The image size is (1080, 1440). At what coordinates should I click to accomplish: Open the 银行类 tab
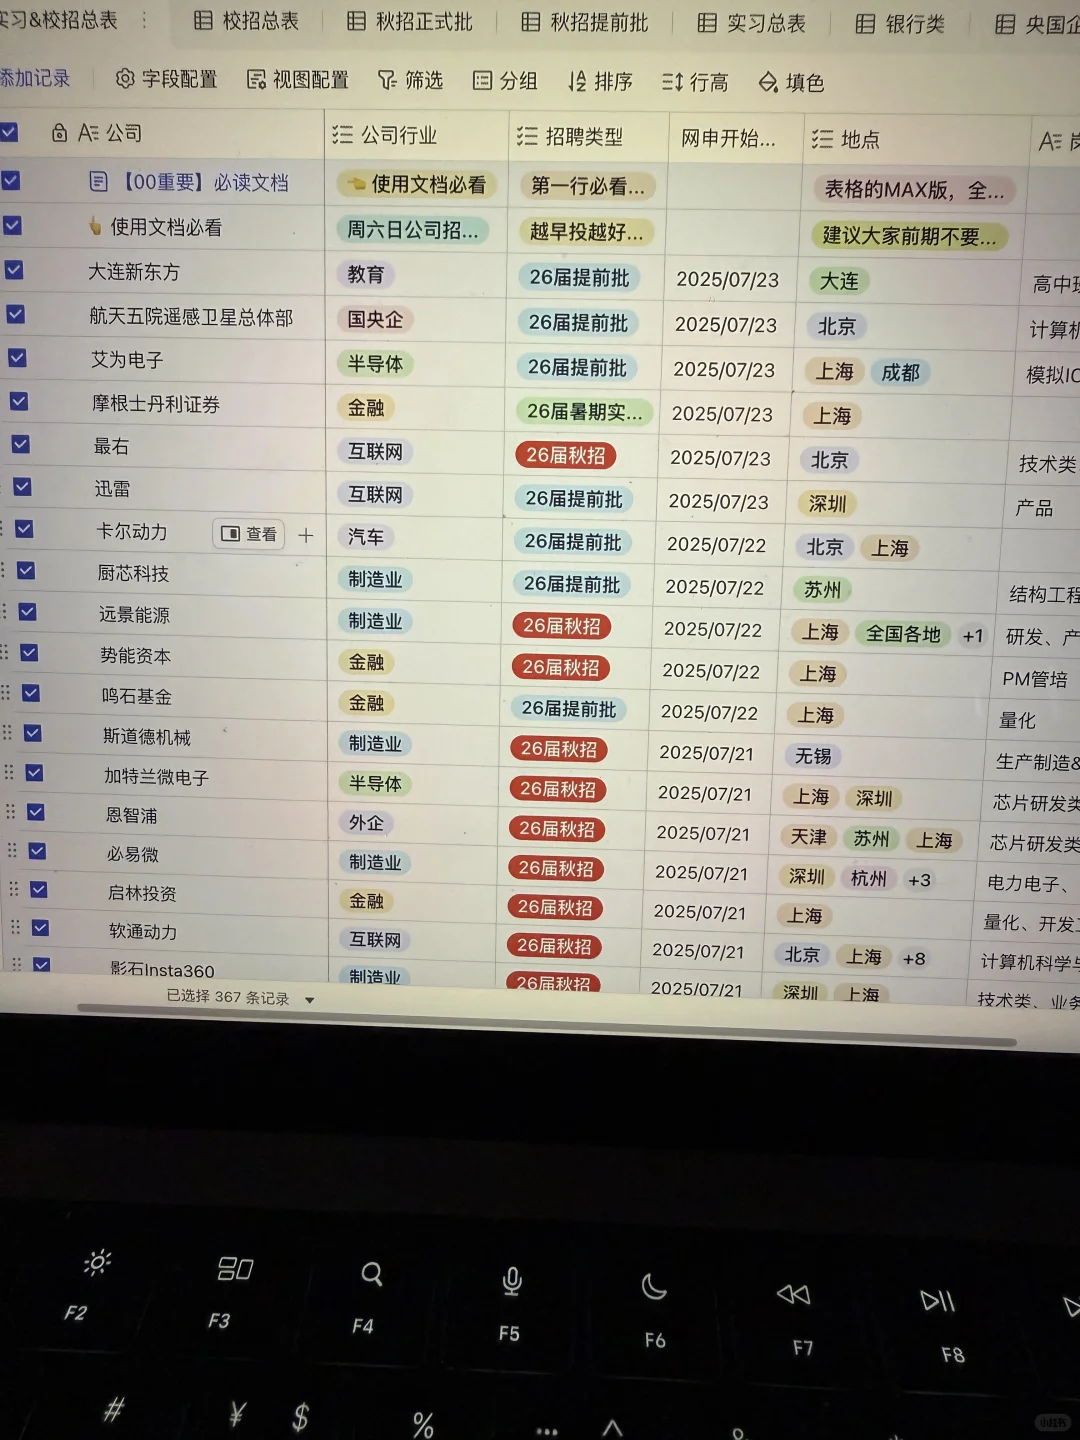(900, 24)
